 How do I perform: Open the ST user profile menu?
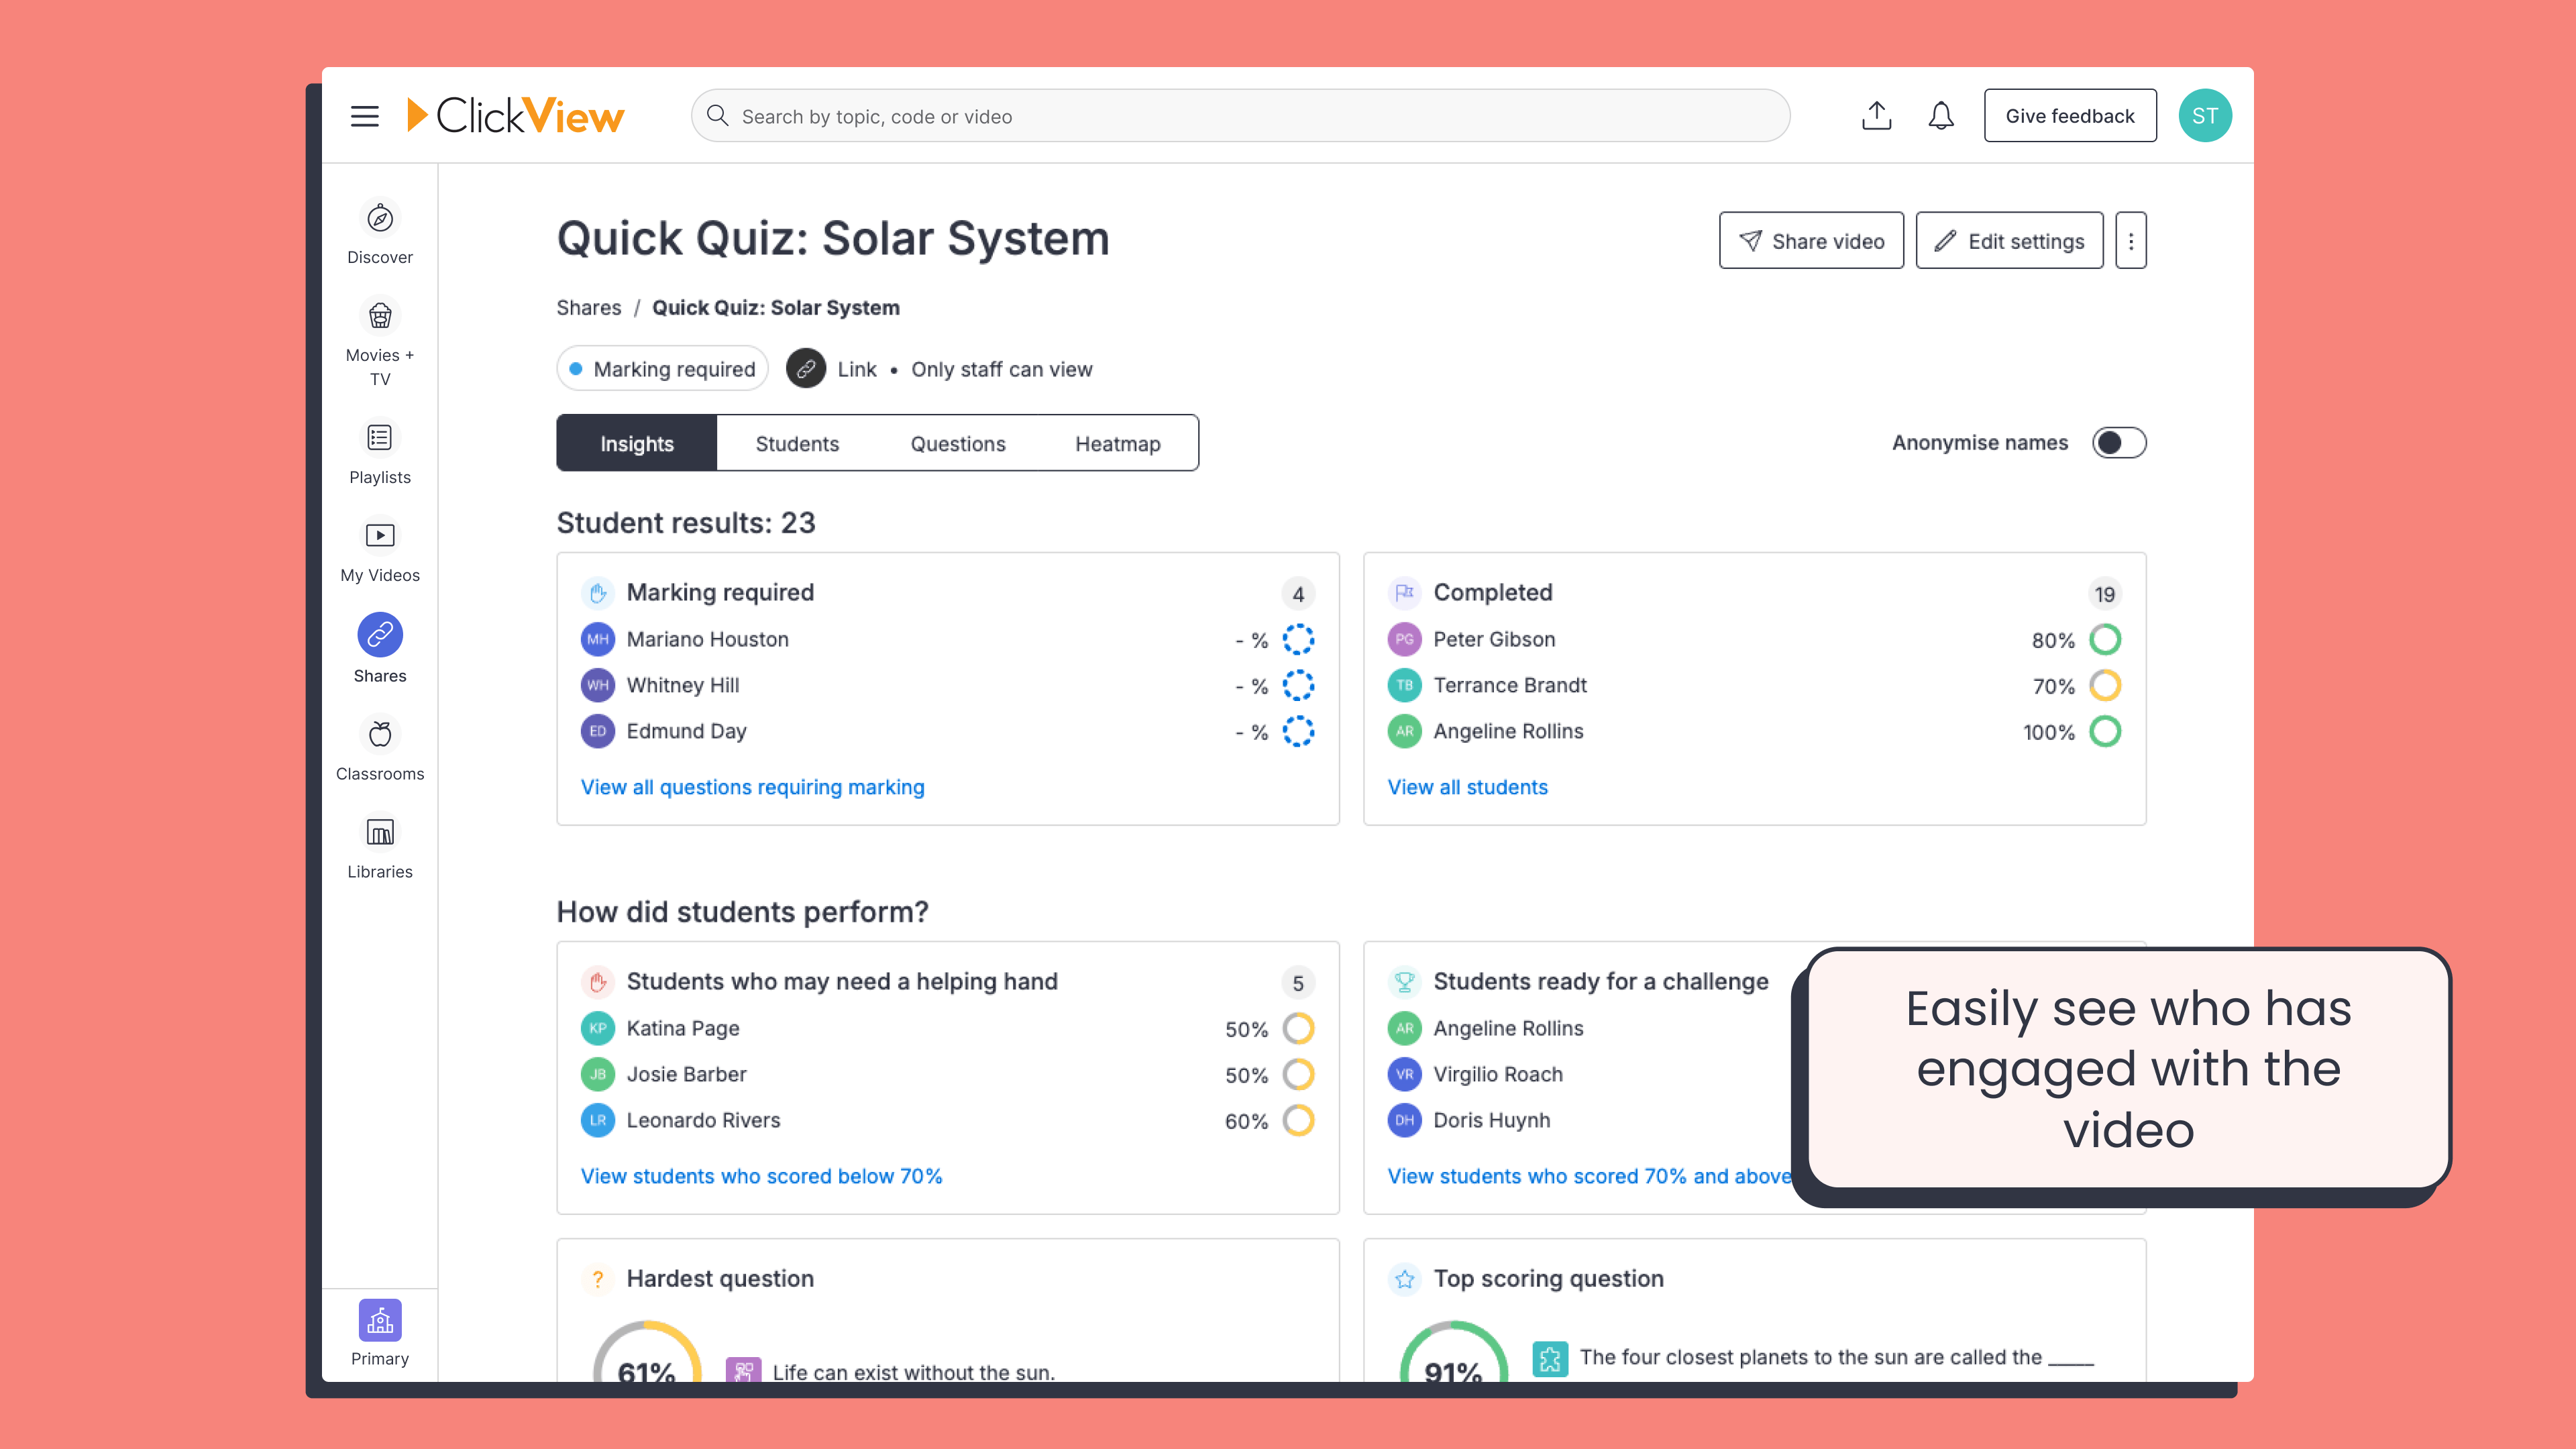[x=2204, y=116]
